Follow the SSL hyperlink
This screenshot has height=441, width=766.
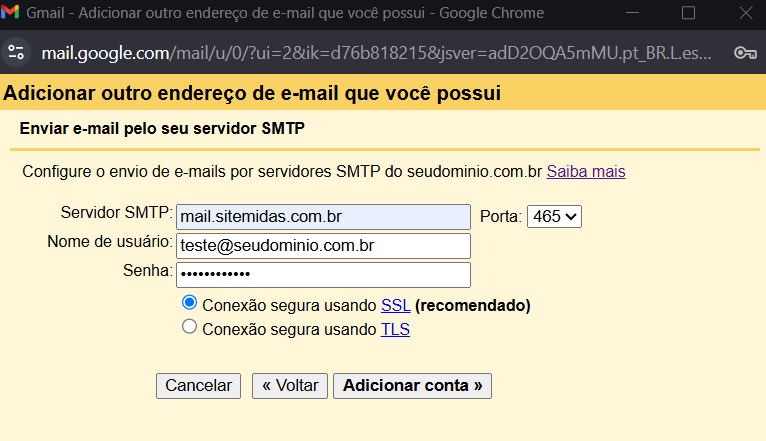395,305
